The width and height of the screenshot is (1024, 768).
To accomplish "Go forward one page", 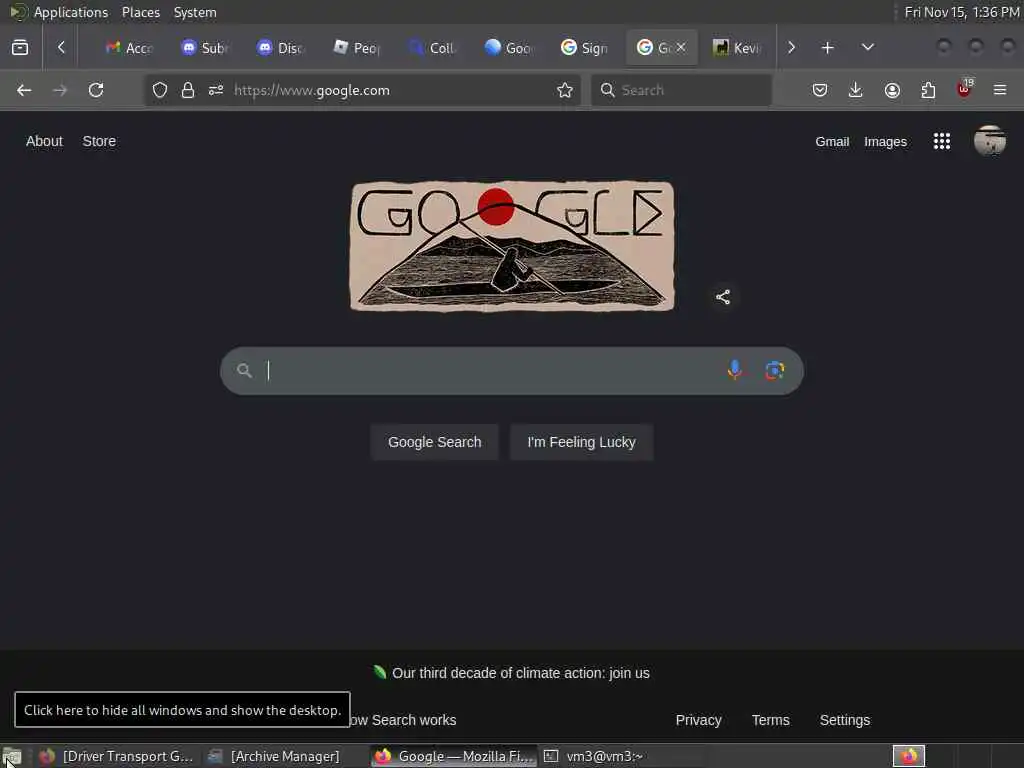I will point(60,90).
